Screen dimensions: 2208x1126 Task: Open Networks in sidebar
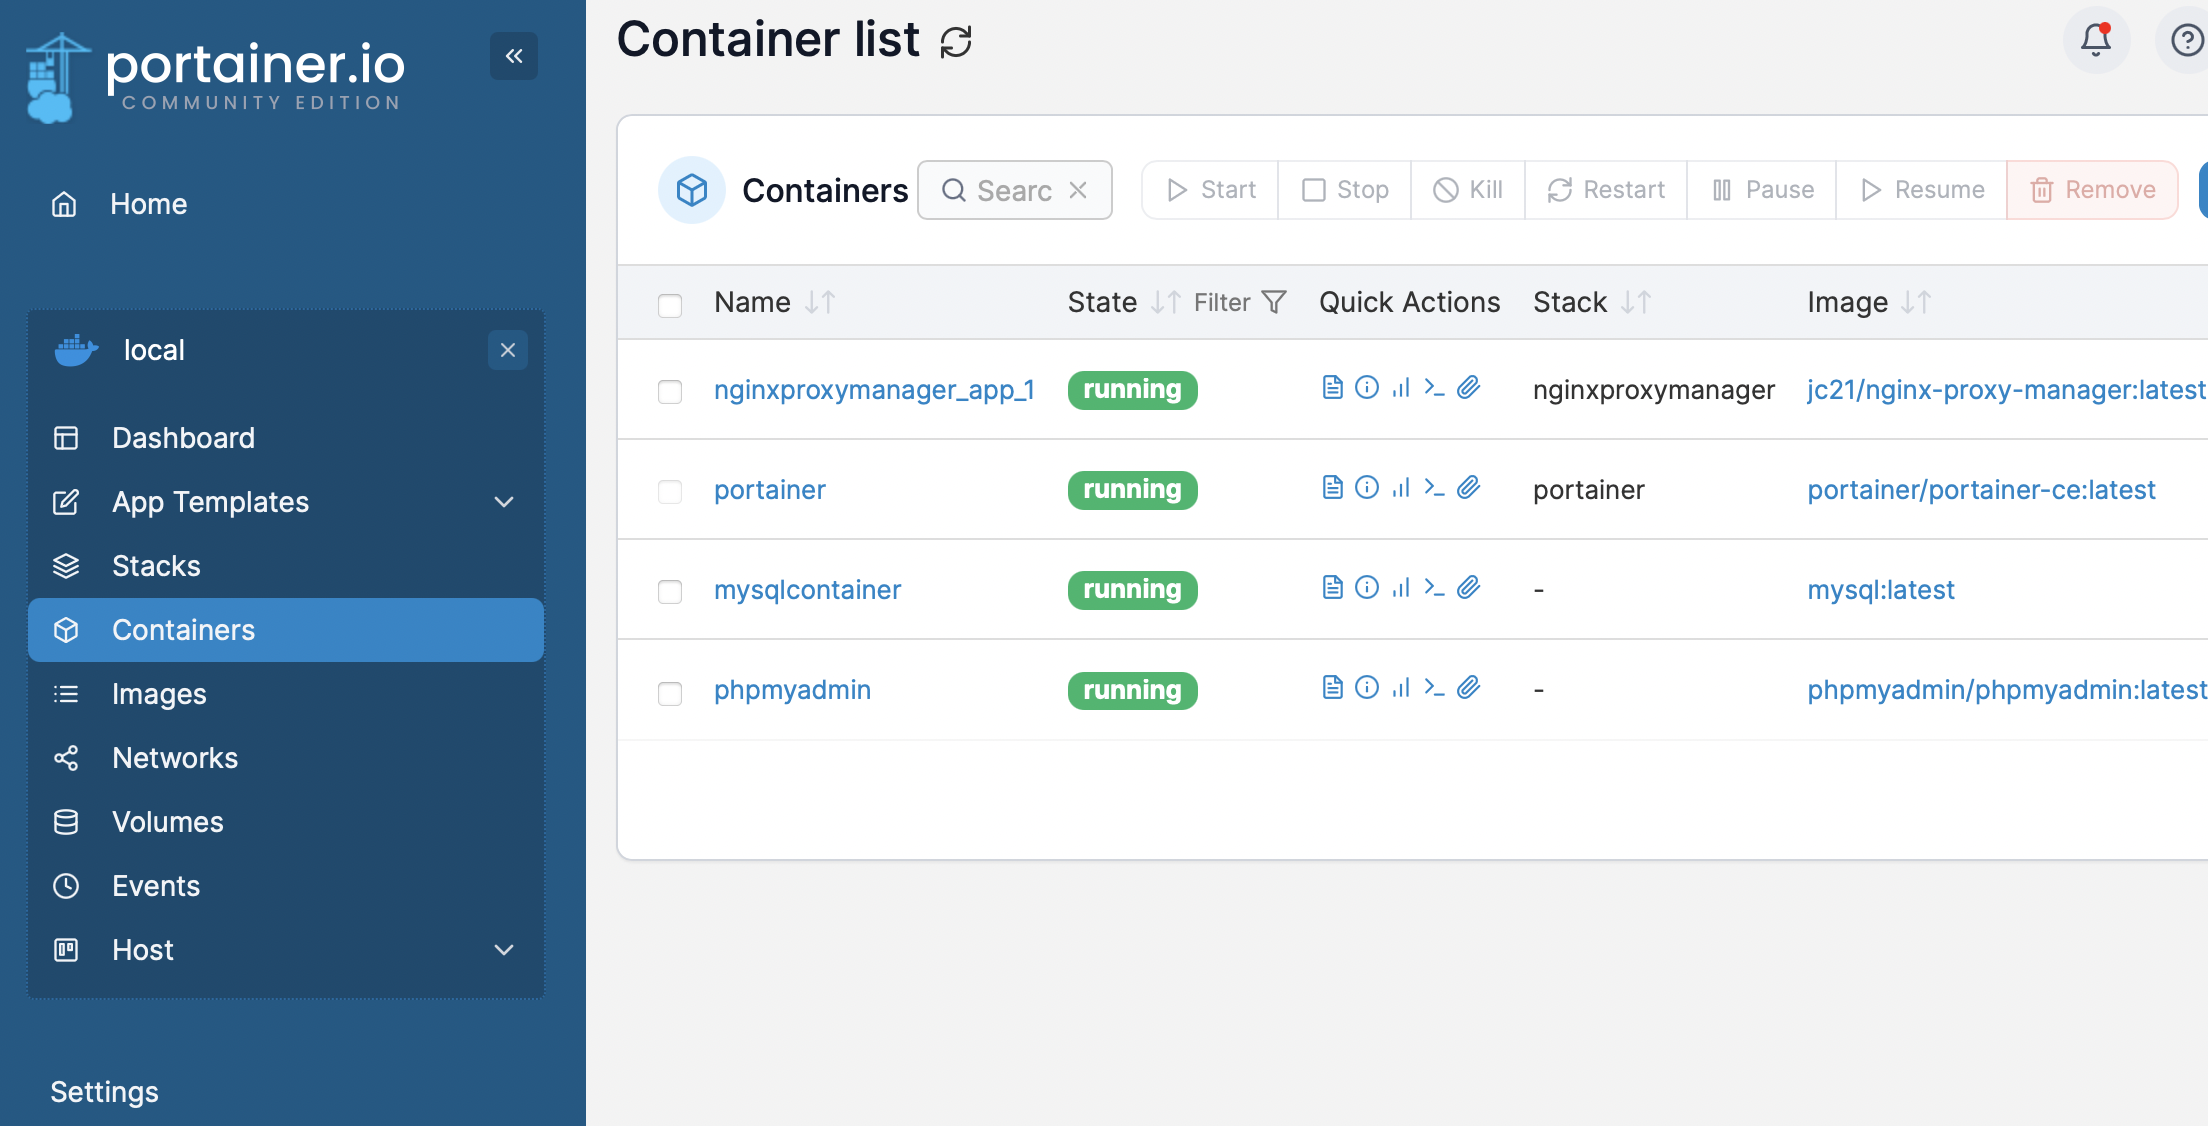pos(285,758)
